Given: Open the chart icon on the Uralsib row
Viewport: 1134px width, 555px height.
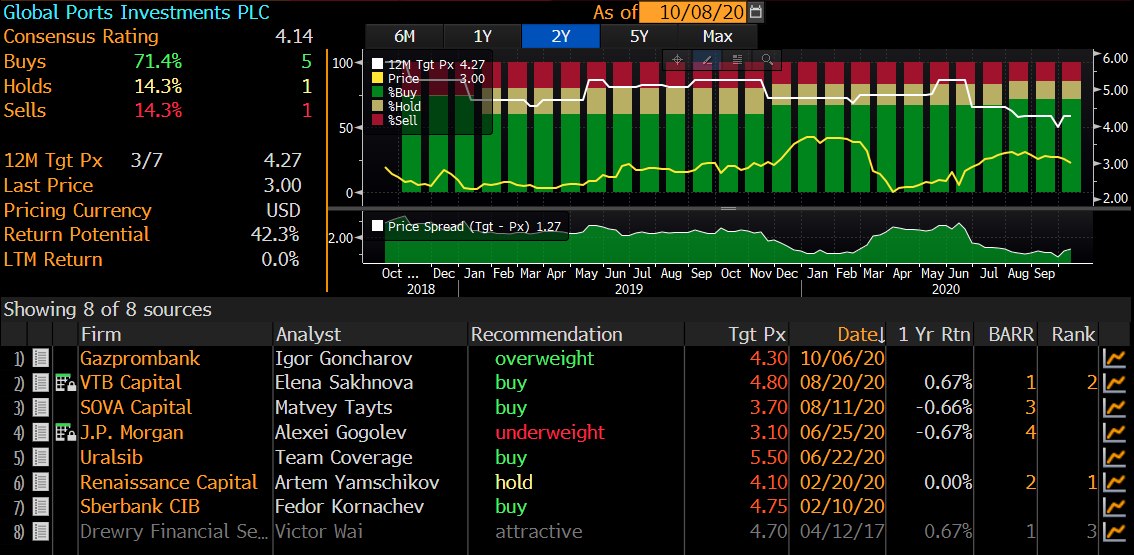Looking at the screenshot, I should [x=1114, y=457].
